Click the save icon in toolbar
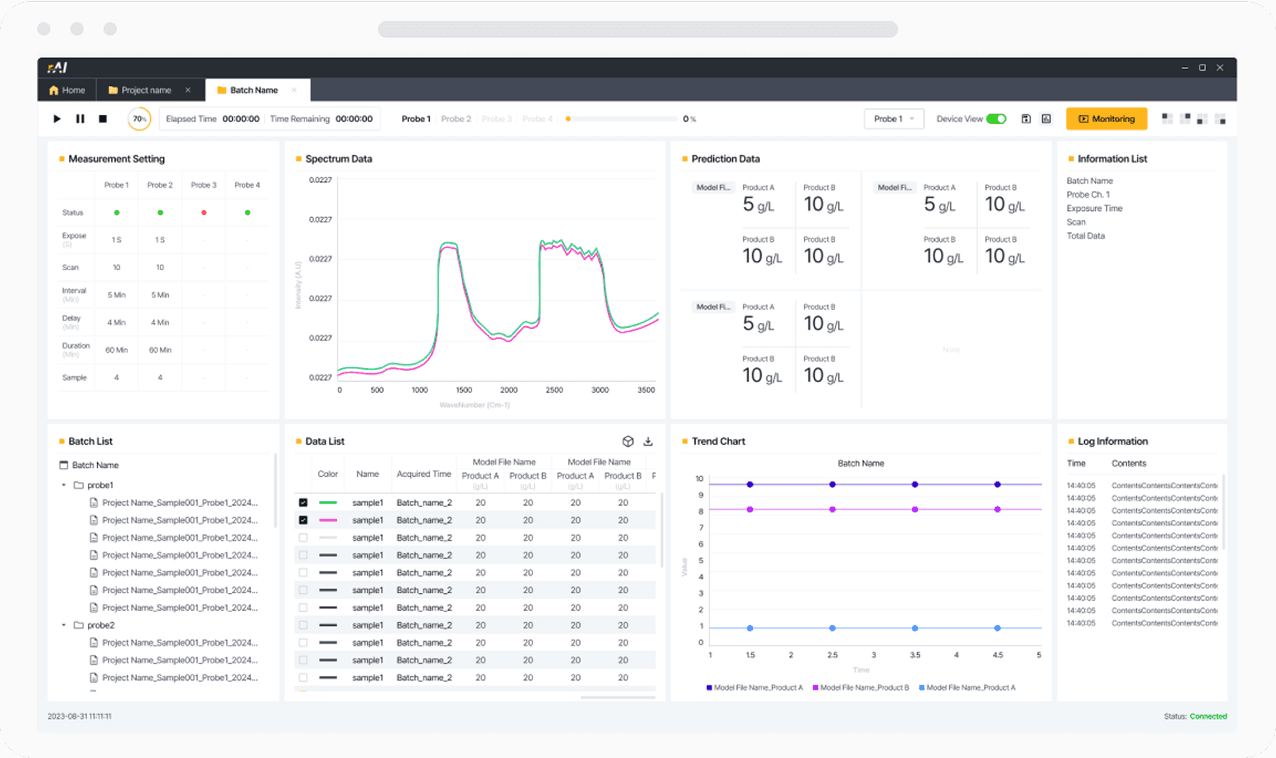The width and height of the screenshot is (1276, 758). tap(1026, 119)
